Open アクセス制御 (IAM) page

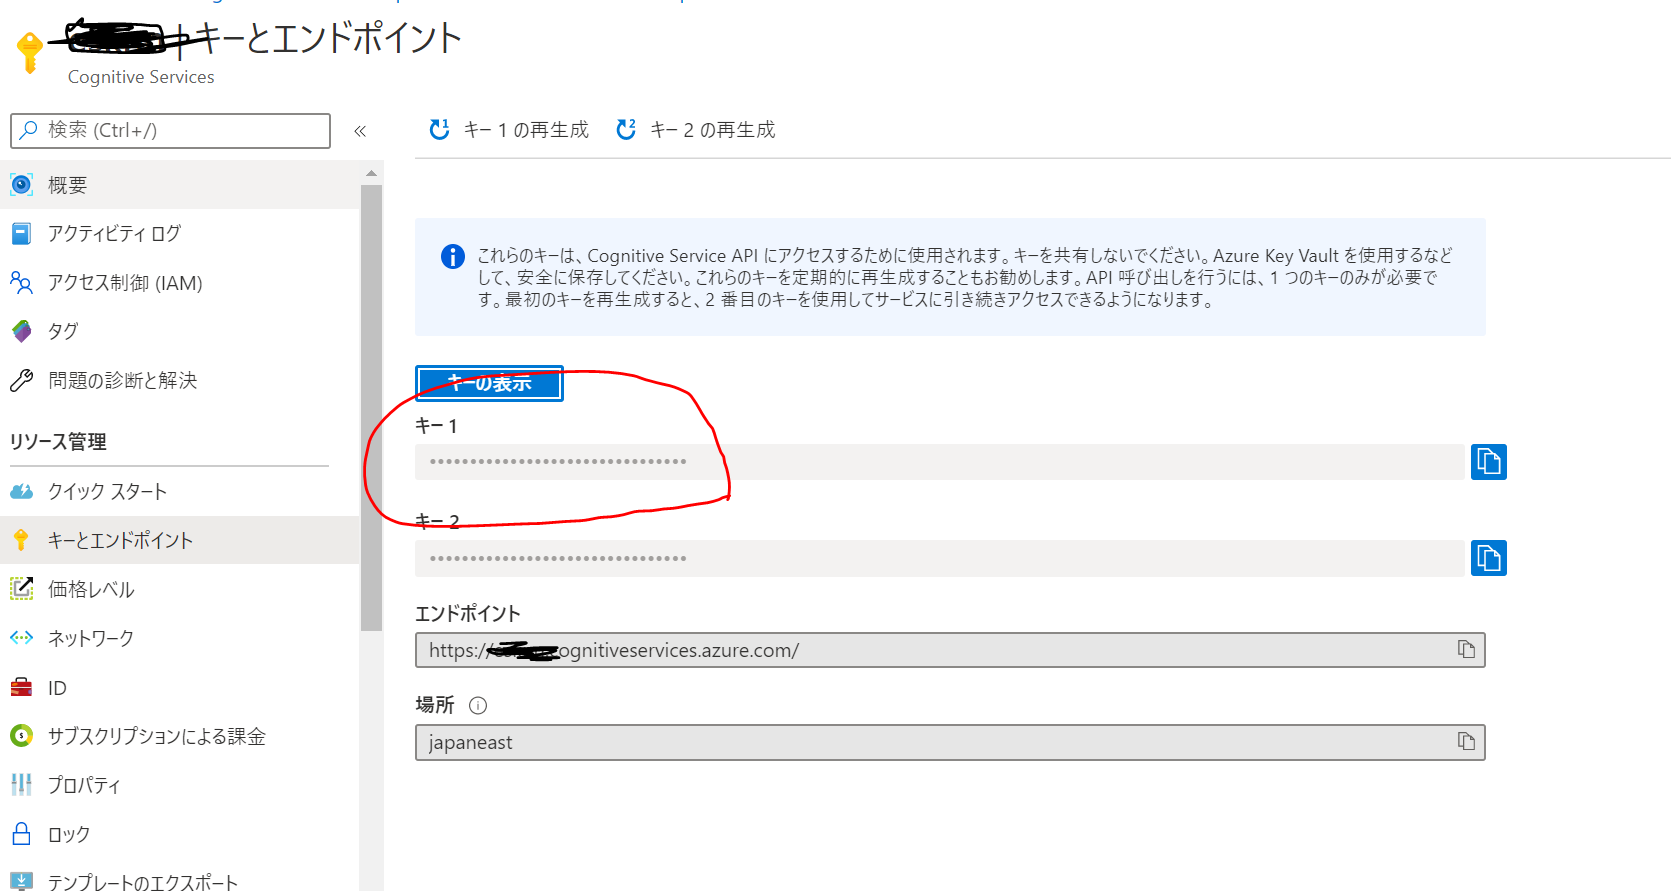coord(125,283)
